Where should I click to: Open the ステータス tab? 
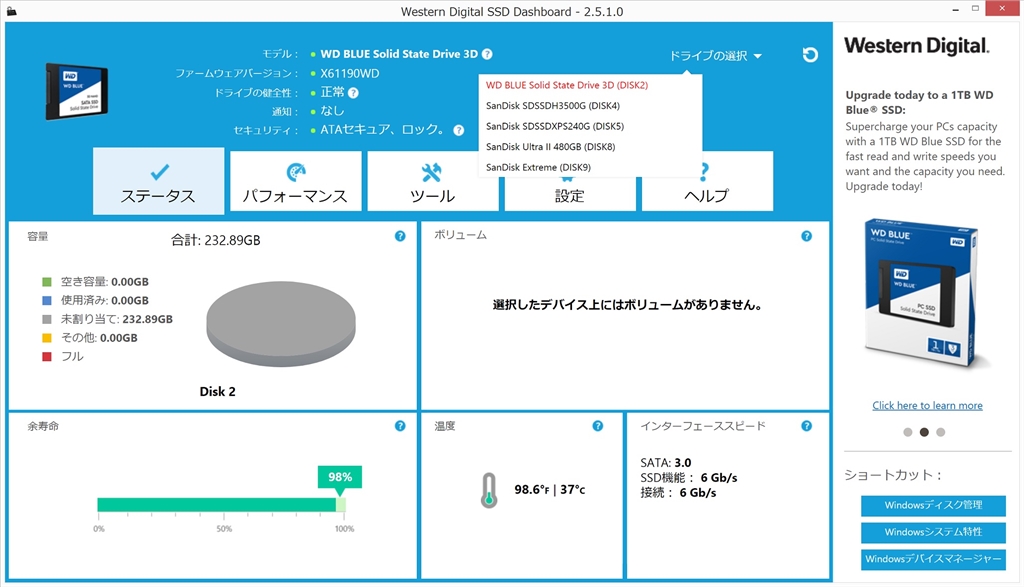pos(158,181)
